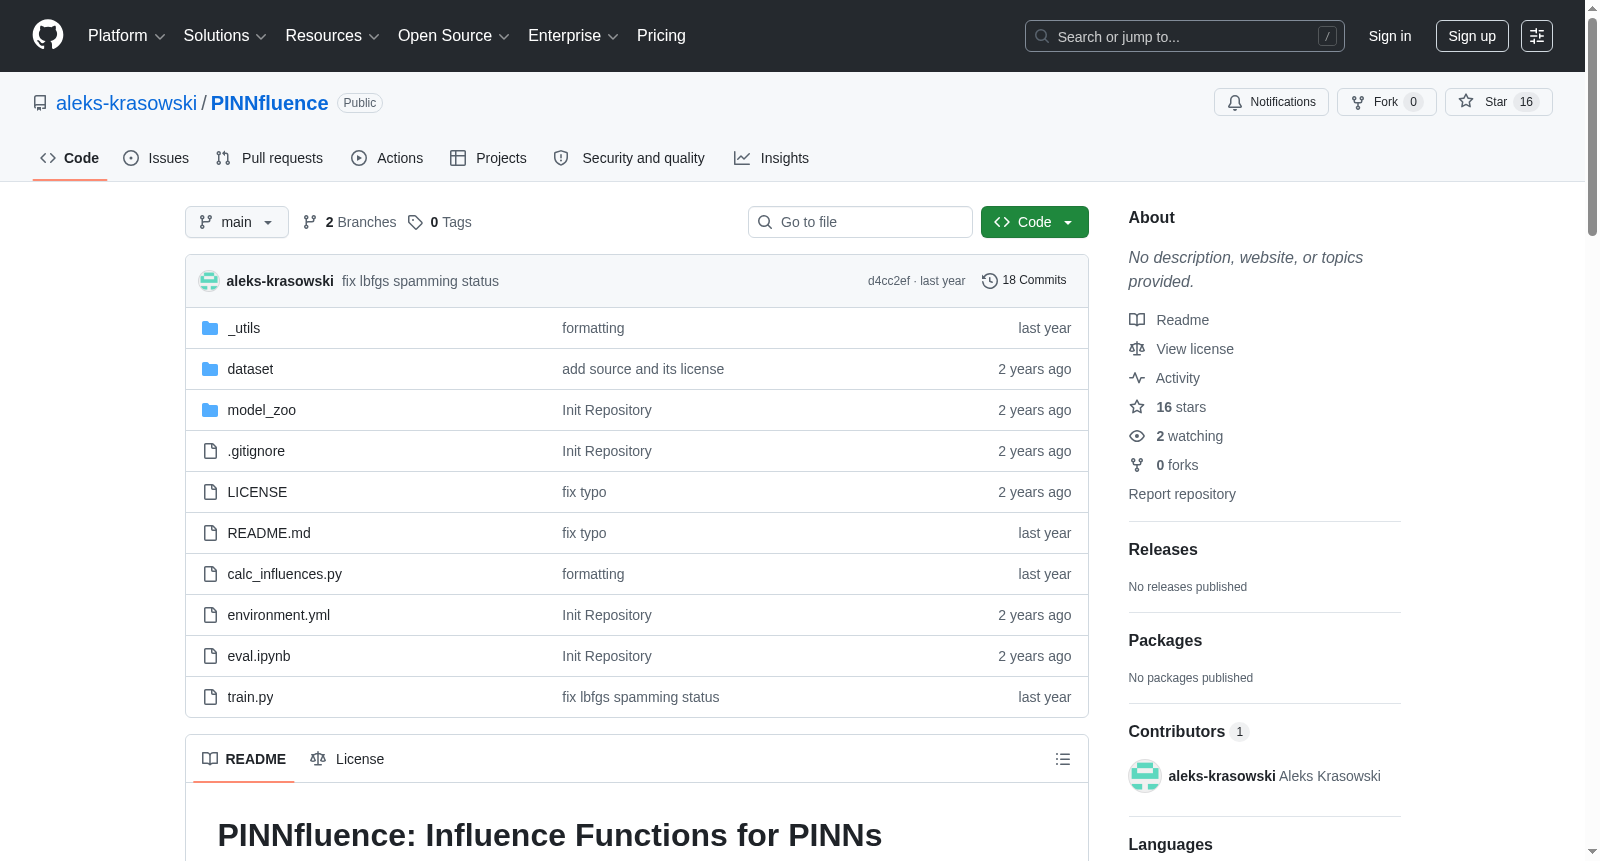Screen dimensions: 1600x861
Task: Switch to the Insights tab
Action: tap(771, 158)
